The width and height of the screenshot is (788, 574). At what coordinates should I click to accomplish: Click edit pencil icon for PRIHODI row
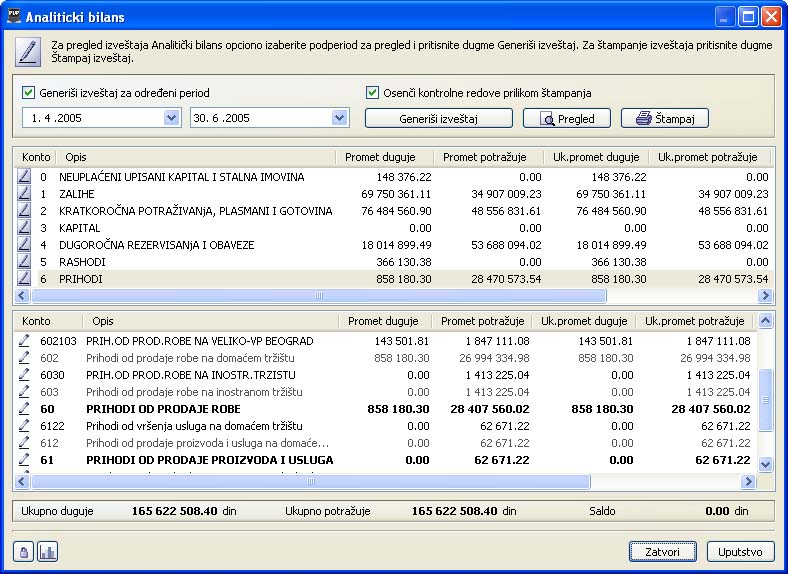[x=25, y=279]
